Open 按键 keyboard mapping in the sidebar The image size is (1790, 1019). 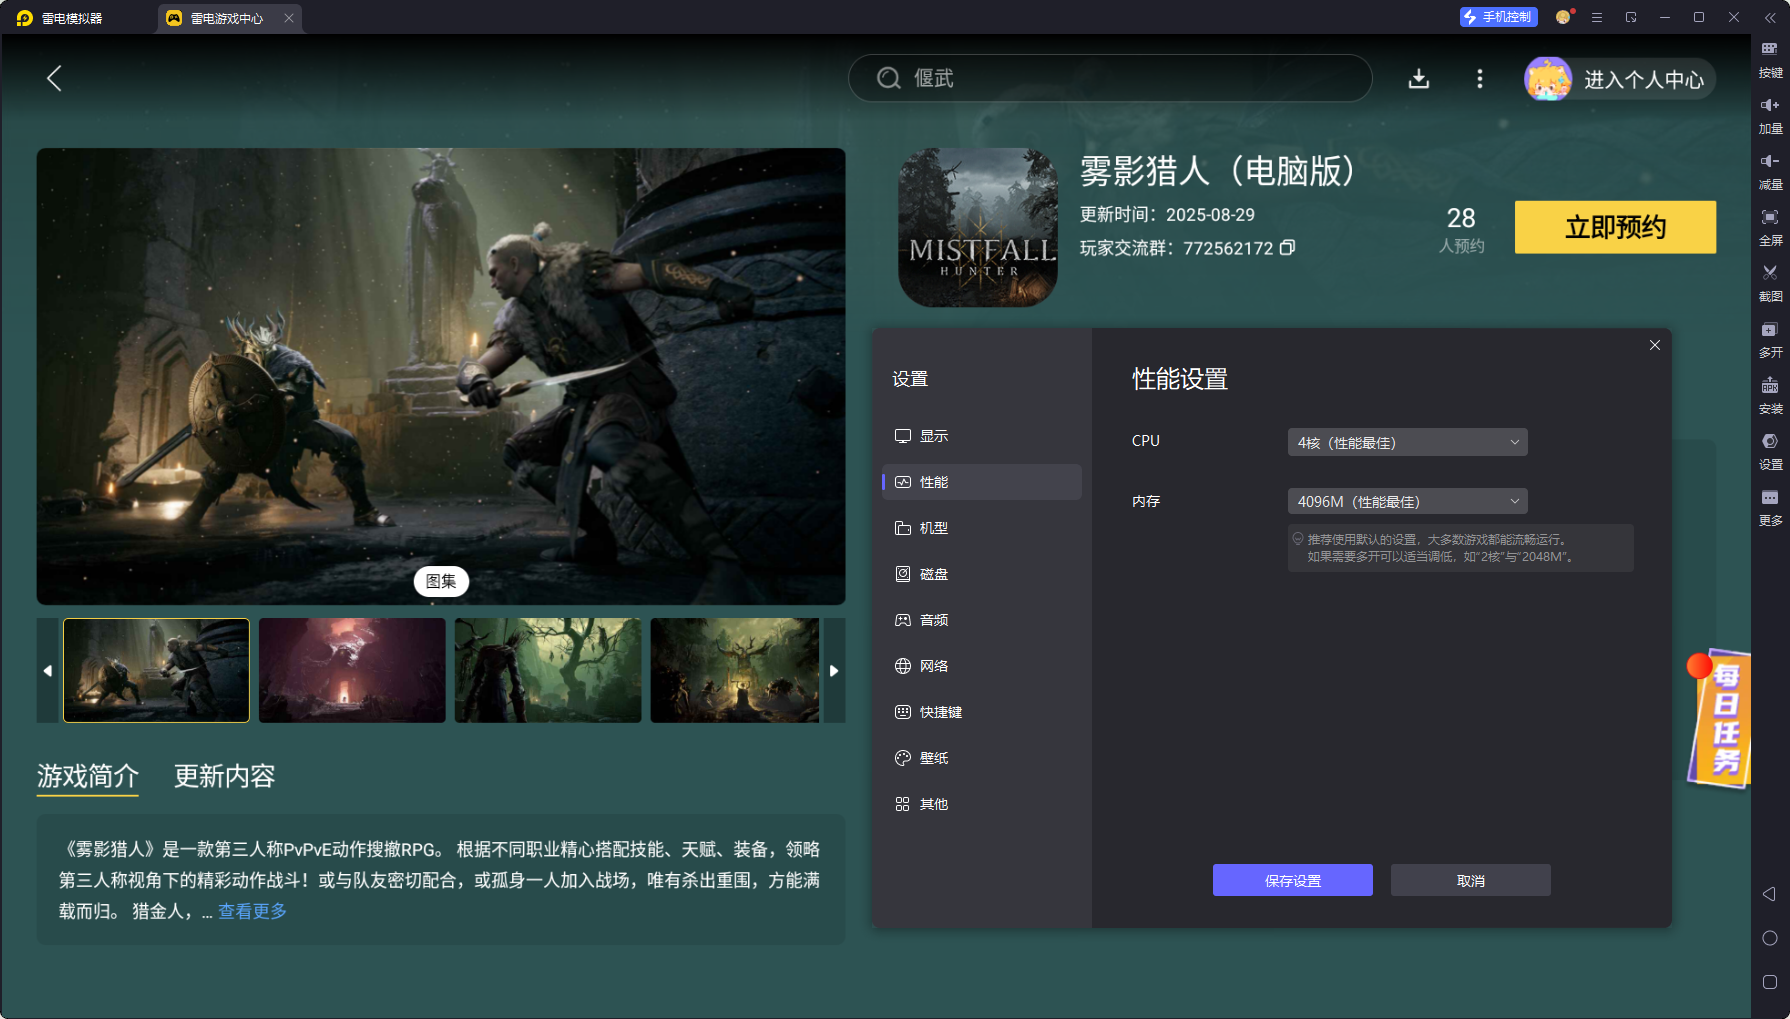pos(1770,60)
